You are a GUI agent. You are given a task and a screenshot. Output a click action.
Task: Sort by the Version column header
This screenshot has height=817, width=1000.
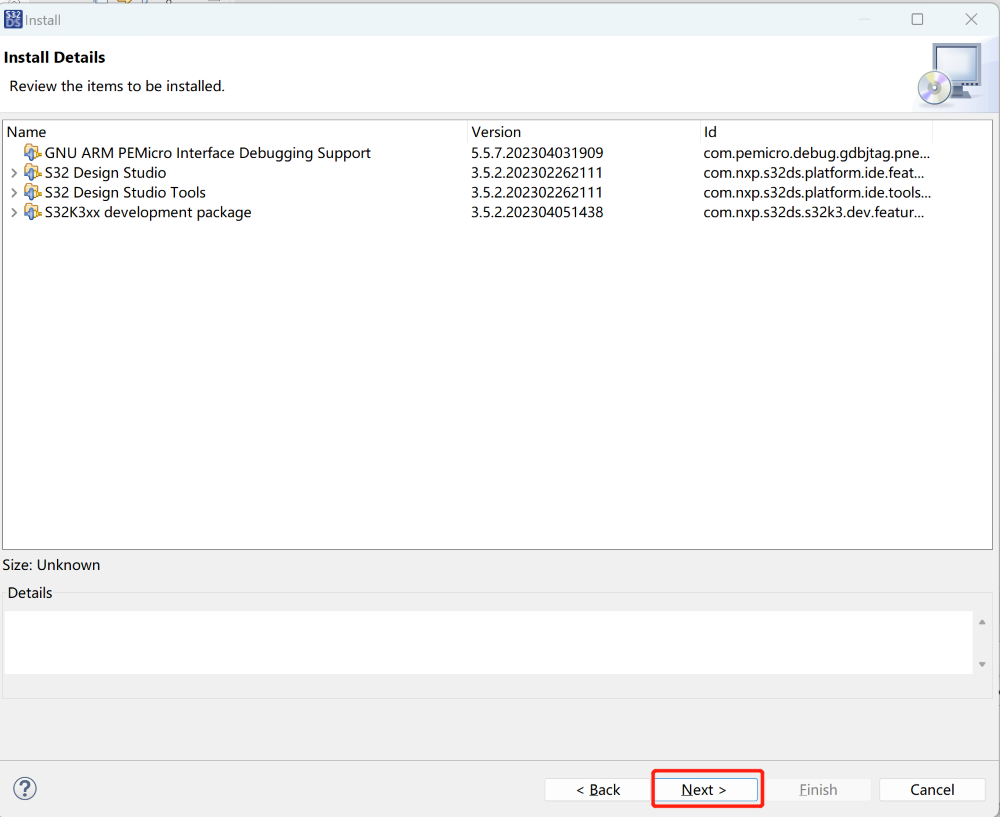coord(584,132)
